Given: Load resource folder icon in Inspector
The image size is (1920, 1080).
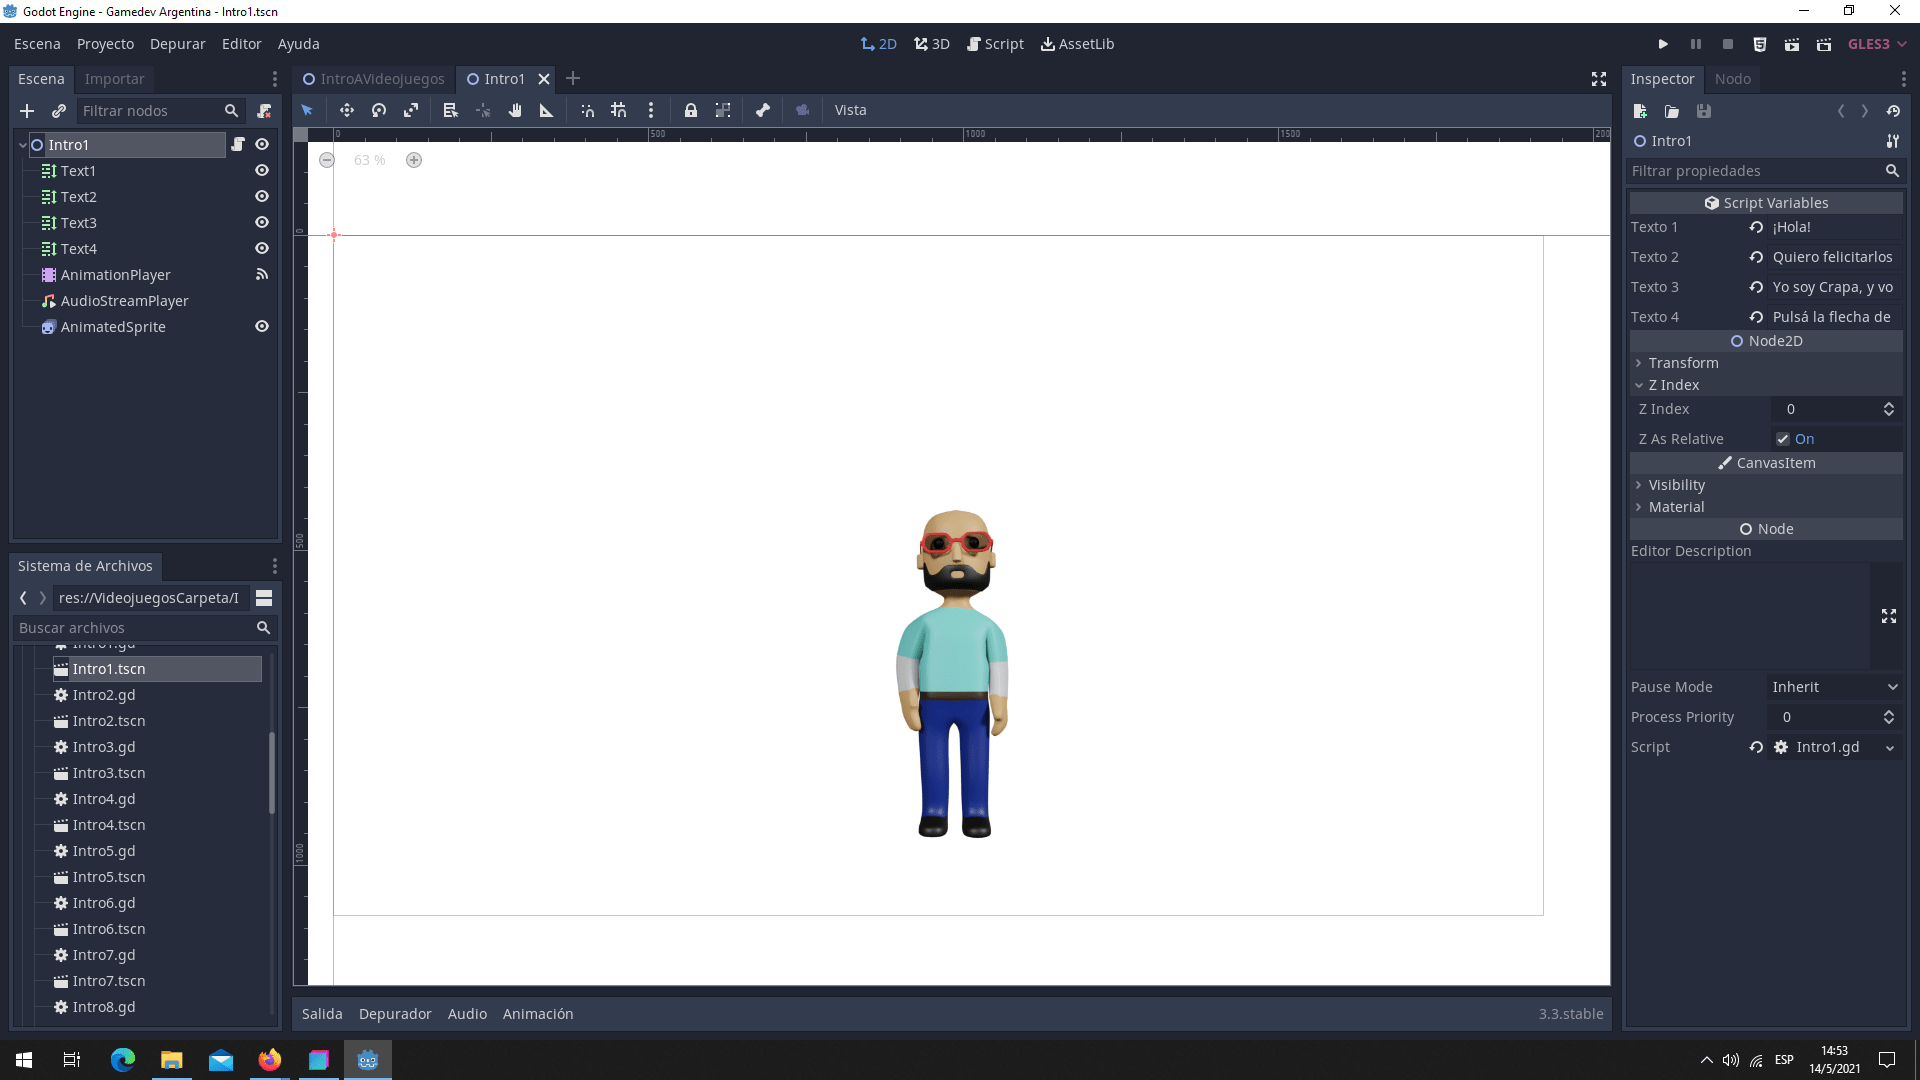Looking at the screenshot, I should [1672, 111].
